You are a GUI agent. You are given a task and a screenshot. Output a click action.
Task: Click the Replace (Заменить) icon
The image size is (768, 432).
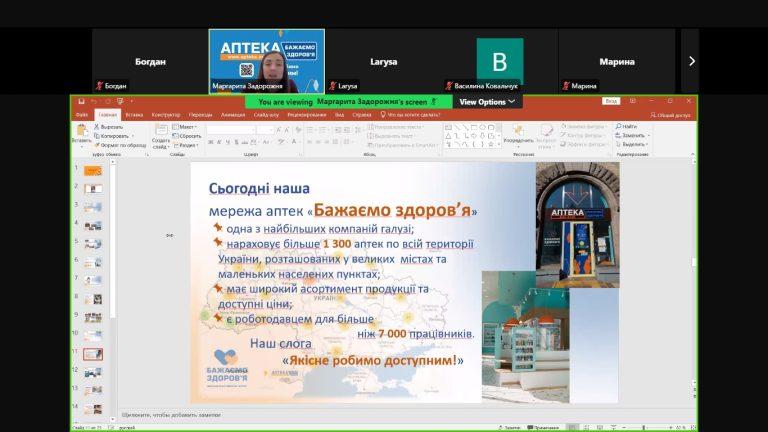[x=618, y=135]
